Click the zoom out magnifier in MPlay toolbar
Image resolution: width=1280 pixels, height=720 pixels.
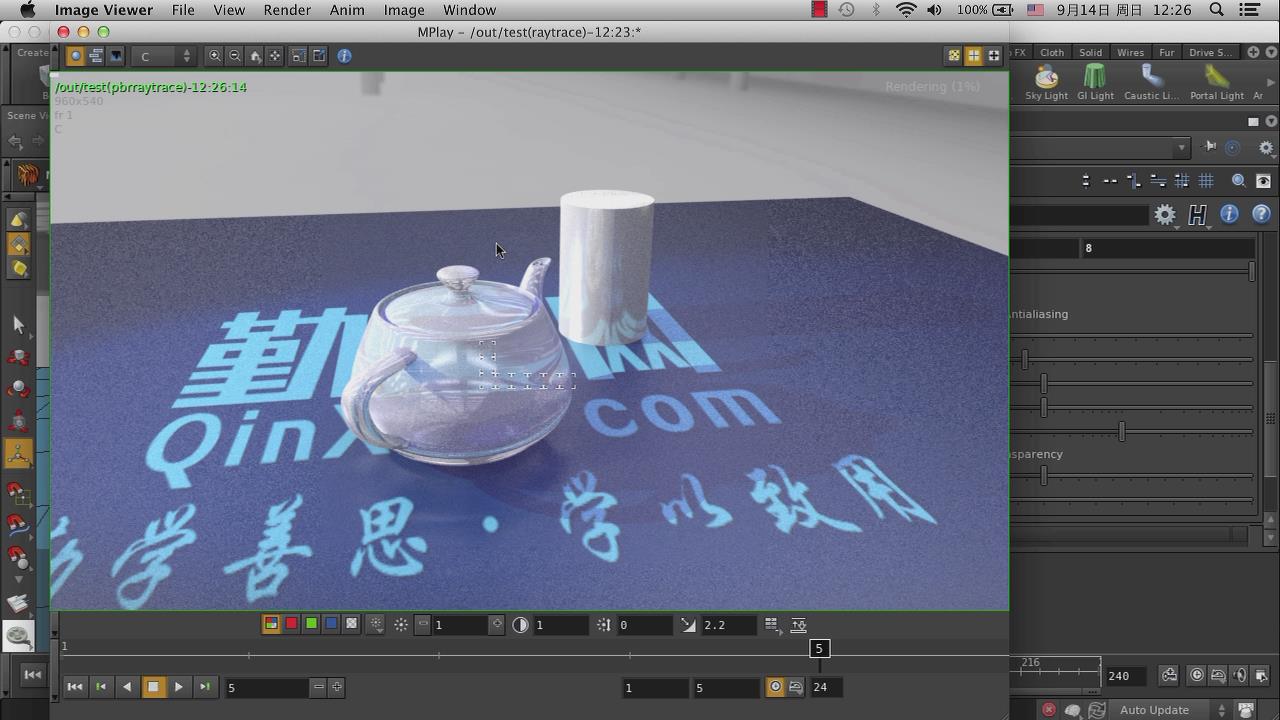[235, 56]
